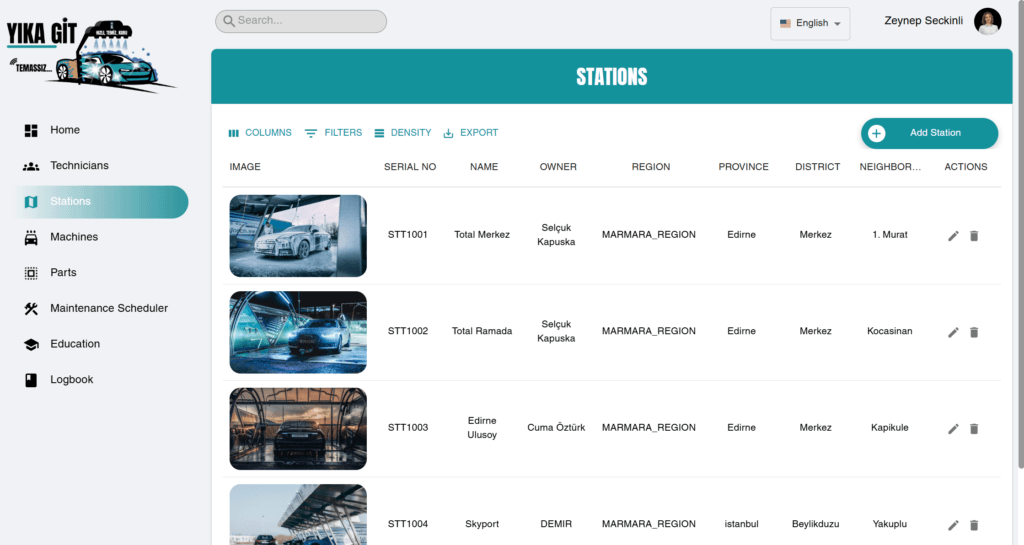
Task: Open the Home menu item
Action: [x=101, y=131]
